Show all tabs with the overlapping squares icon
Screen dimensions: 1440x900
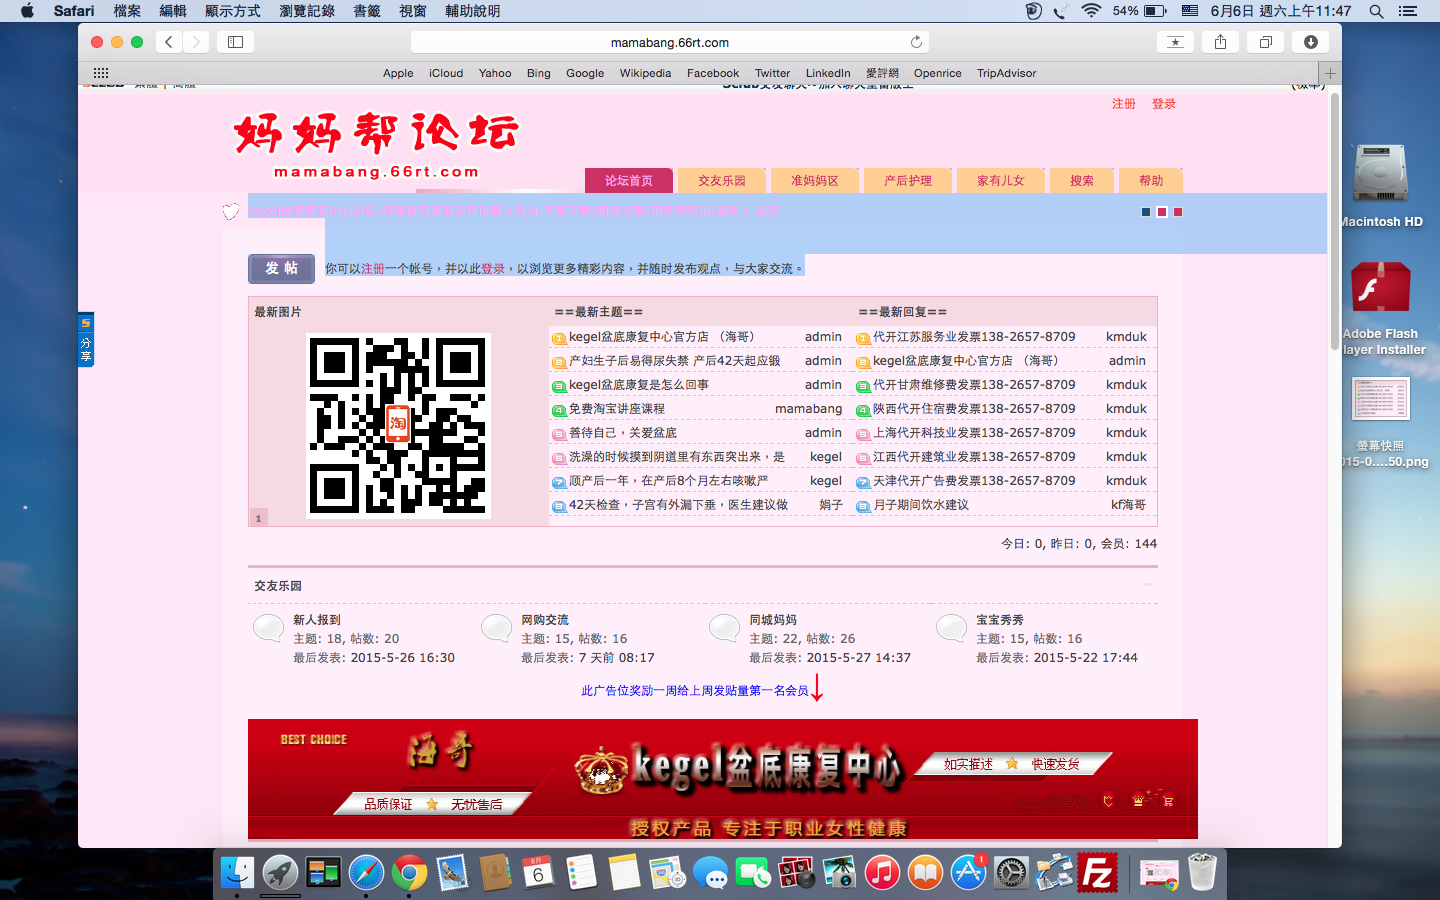pyautogui.click(x=1265, y=42)
